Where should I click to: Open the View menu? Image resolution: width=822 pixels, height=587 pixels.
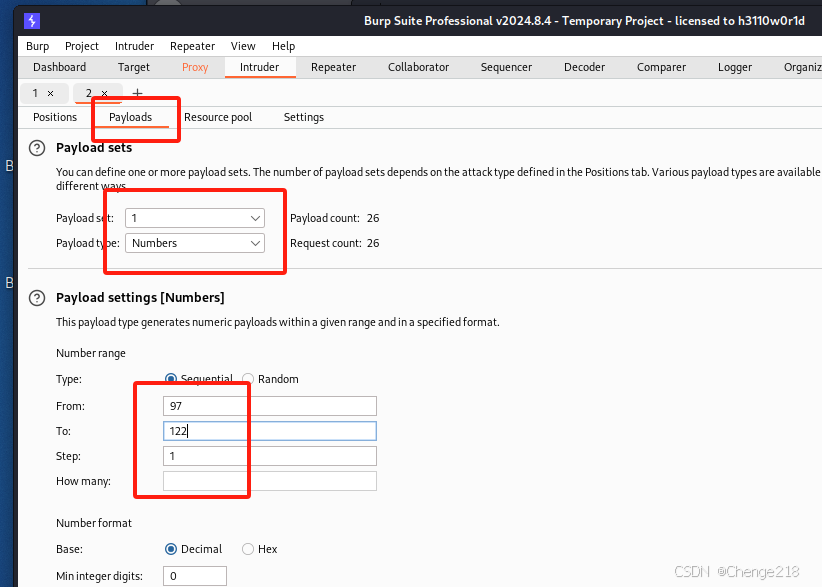click(243, 46)
